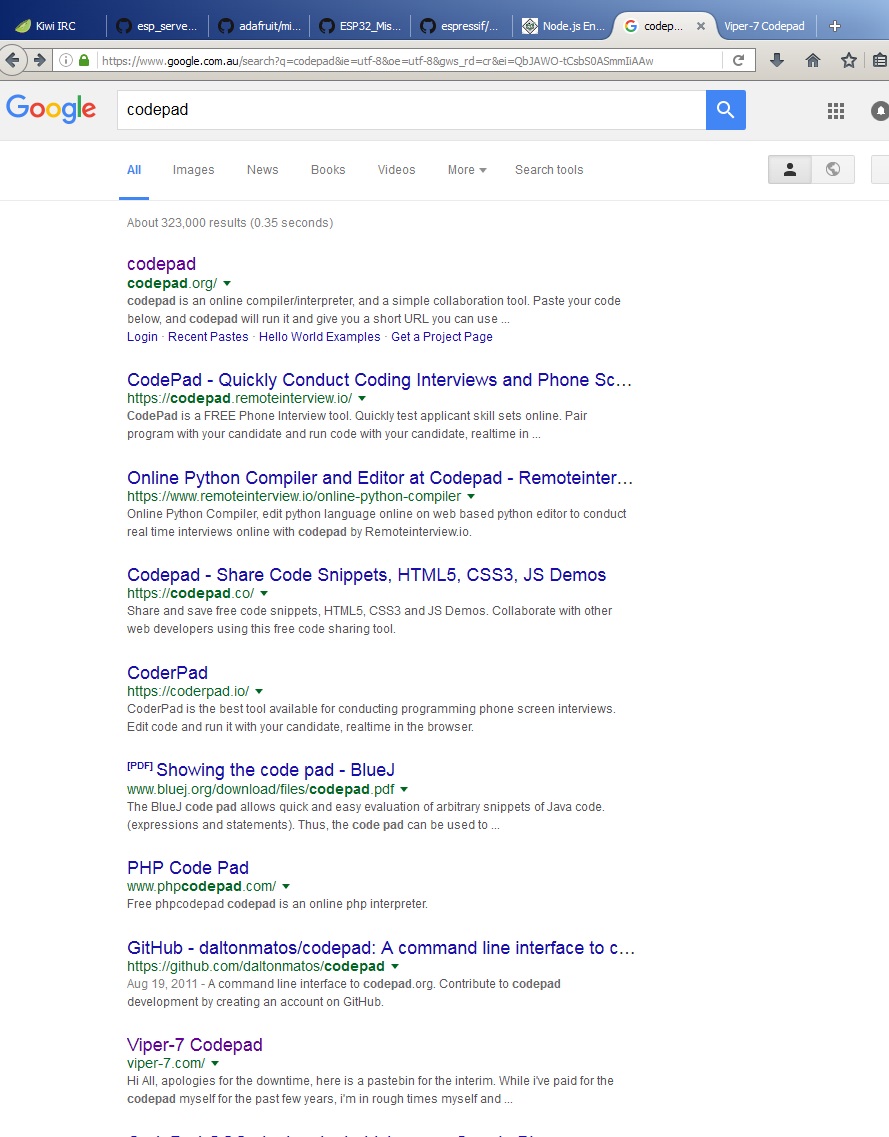This screenshot has height=1137, width=889.
Task: Open the Recent Pastes sitelink
Action: 208,336
